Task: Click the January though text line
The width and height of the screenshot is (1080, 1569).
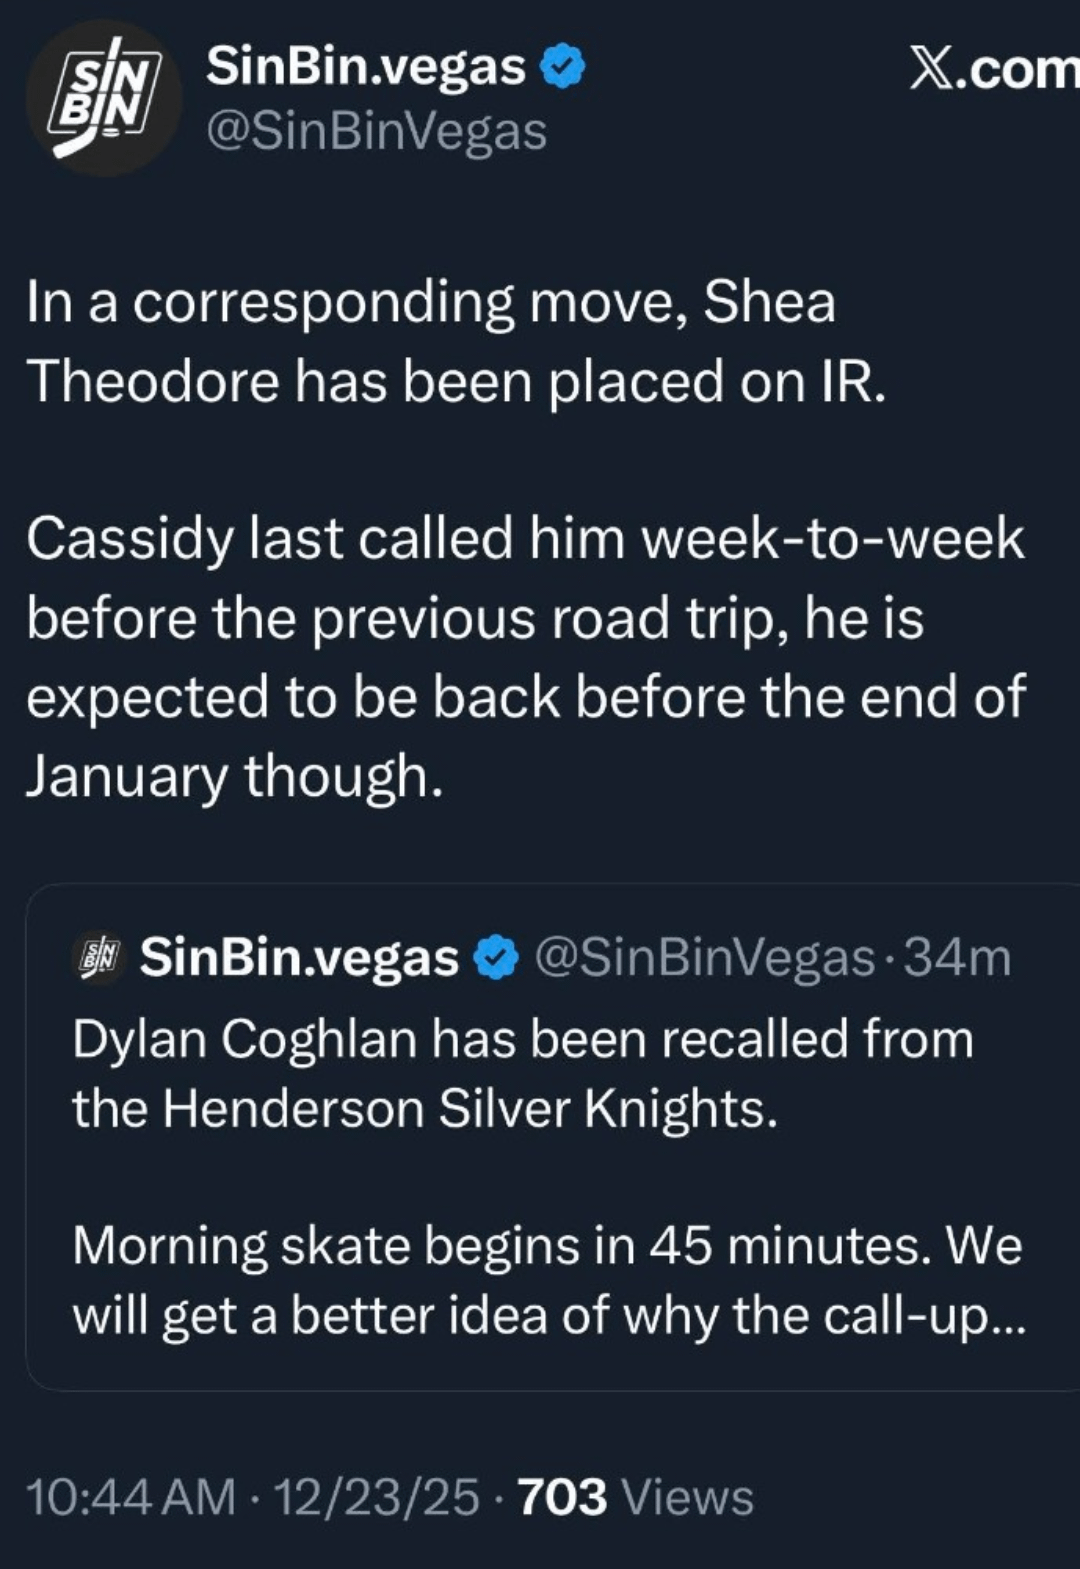Action: 234,777
